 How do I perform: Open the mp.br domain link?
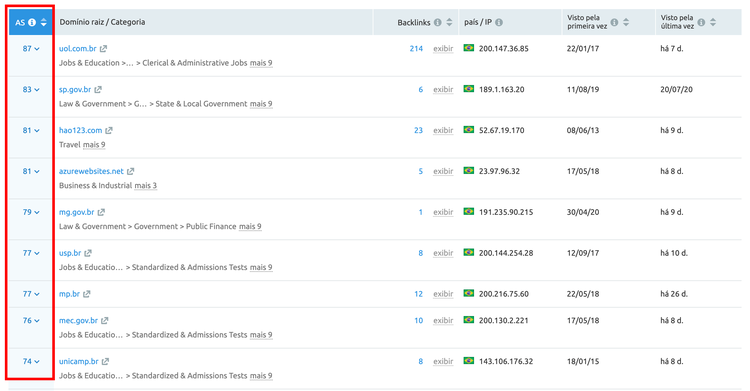69,294
